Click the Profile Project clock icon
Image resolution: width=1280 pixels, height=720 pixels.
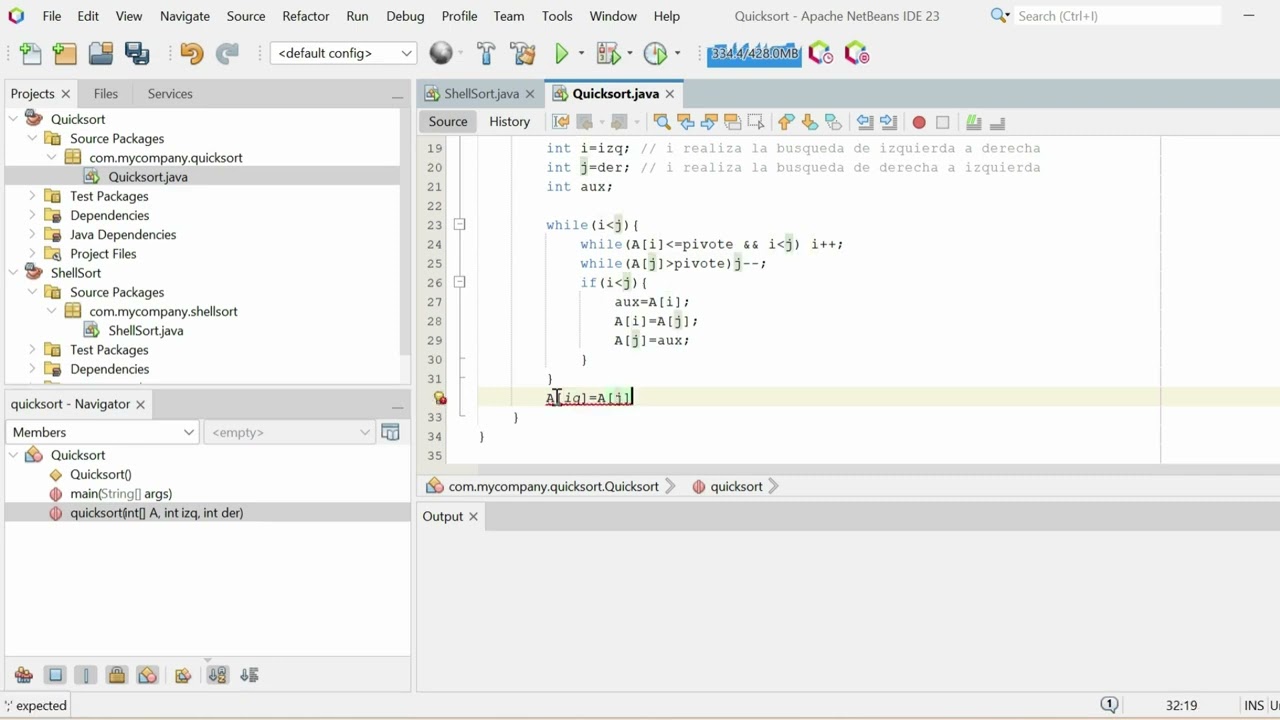[x=655, y=54]
